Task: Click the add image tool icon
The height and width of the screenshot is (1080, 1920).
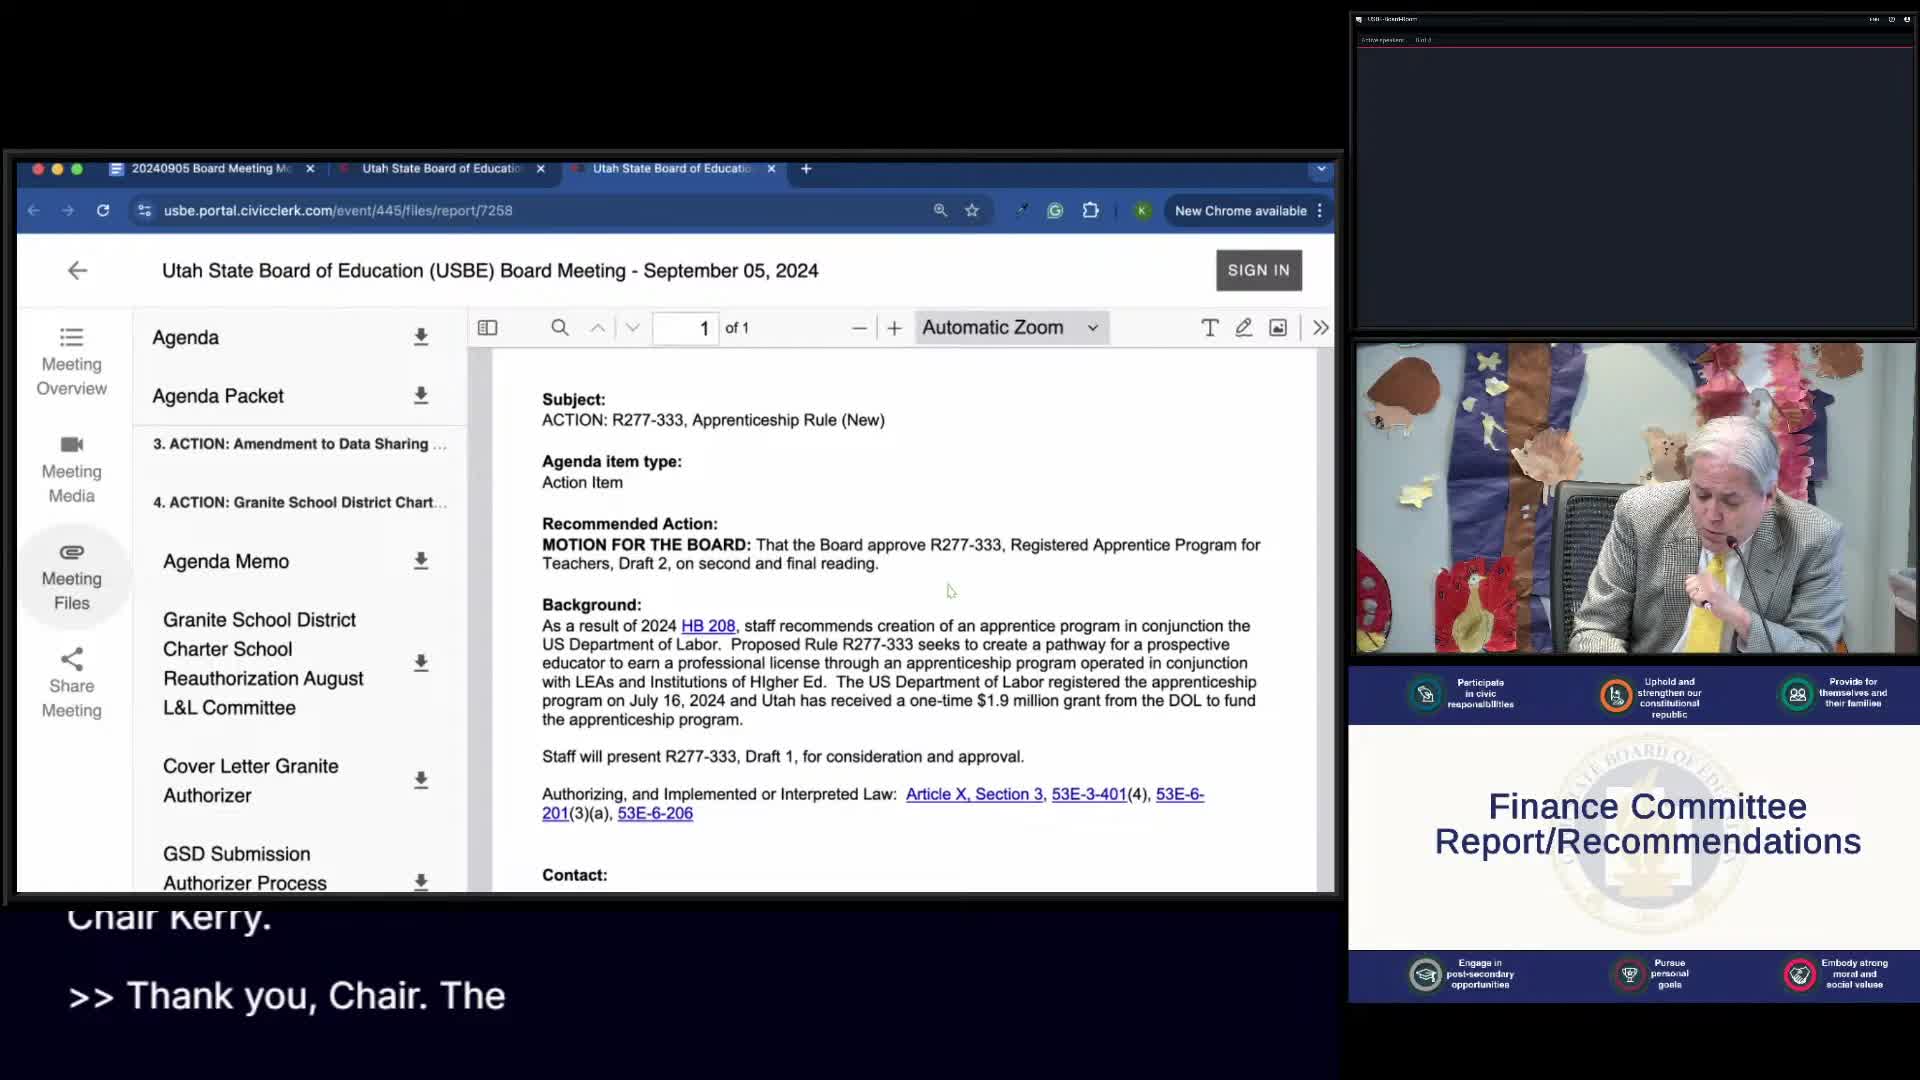Action: [x=1278, y=328]
